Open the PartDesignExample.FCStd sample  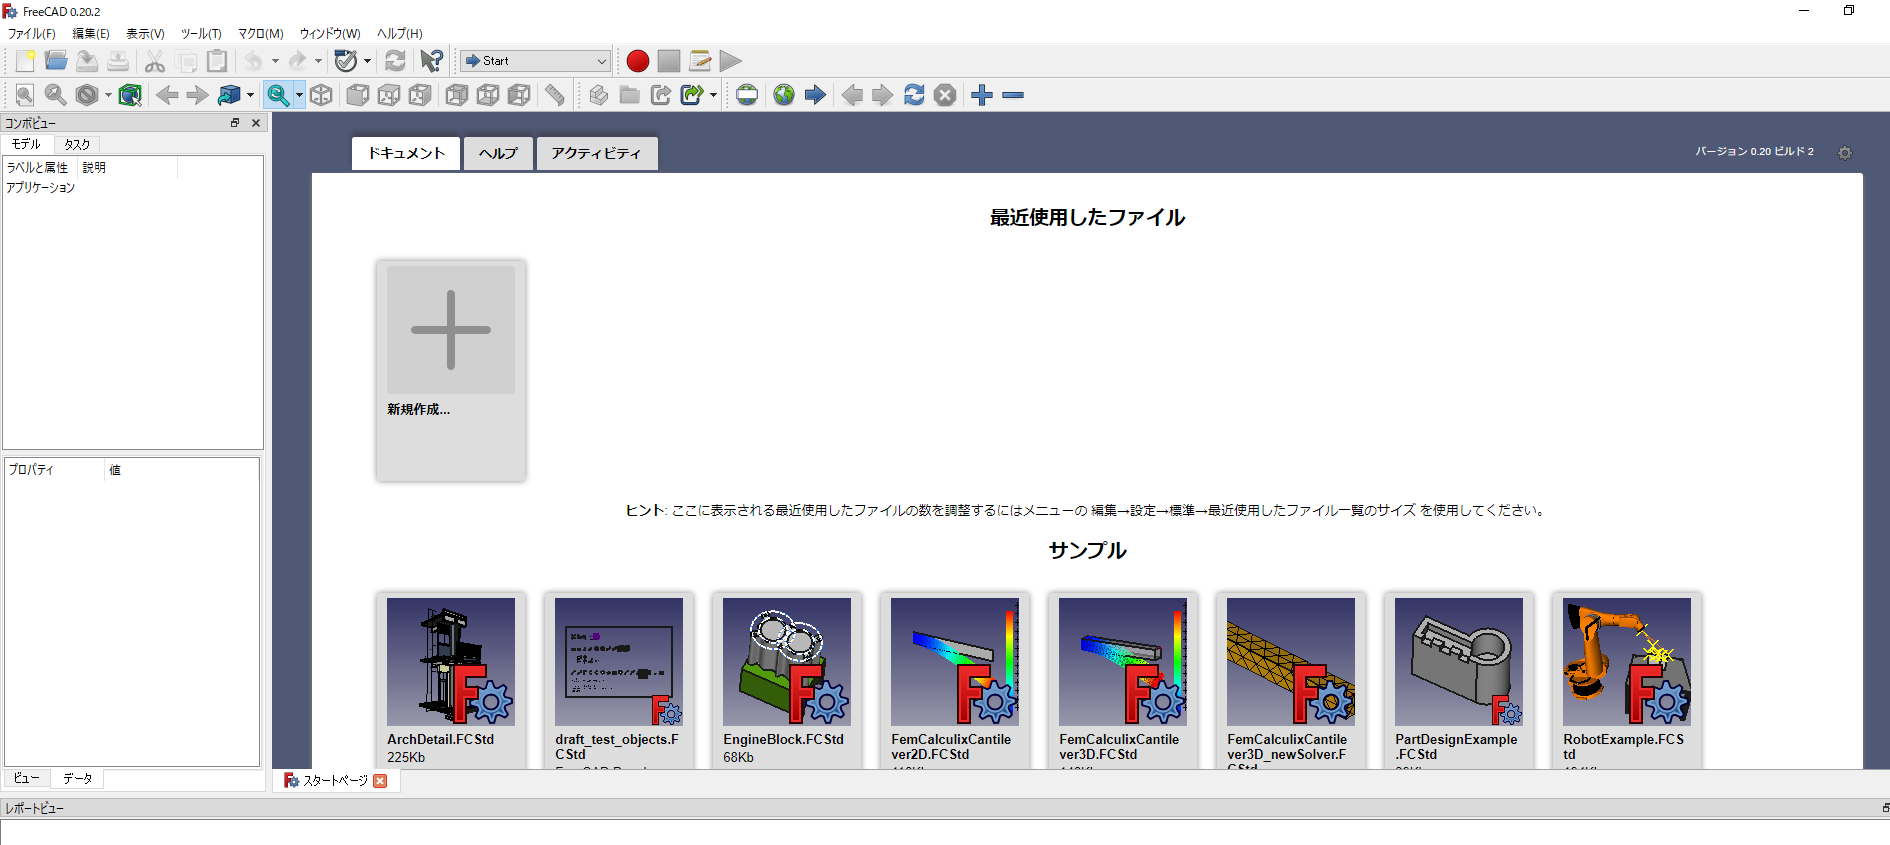pos(1459,680)
